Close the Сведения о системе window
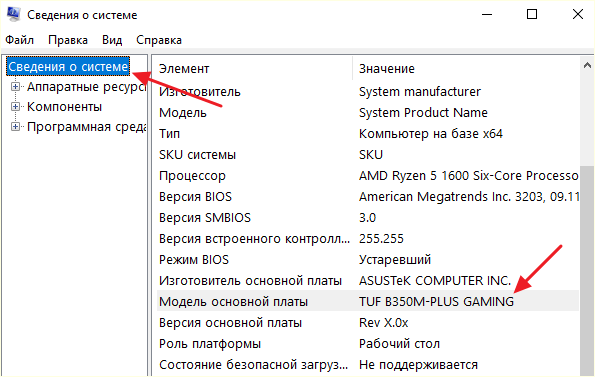 [578, 14]
